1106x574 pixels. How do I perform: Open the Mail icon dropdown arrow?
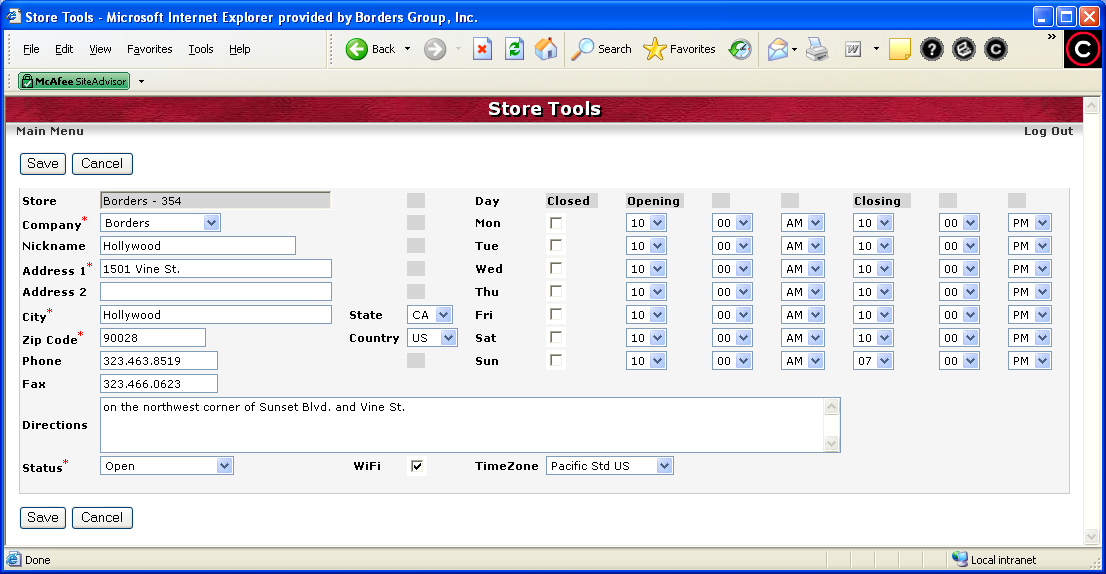pyautogui.click(x=794, y=49)
